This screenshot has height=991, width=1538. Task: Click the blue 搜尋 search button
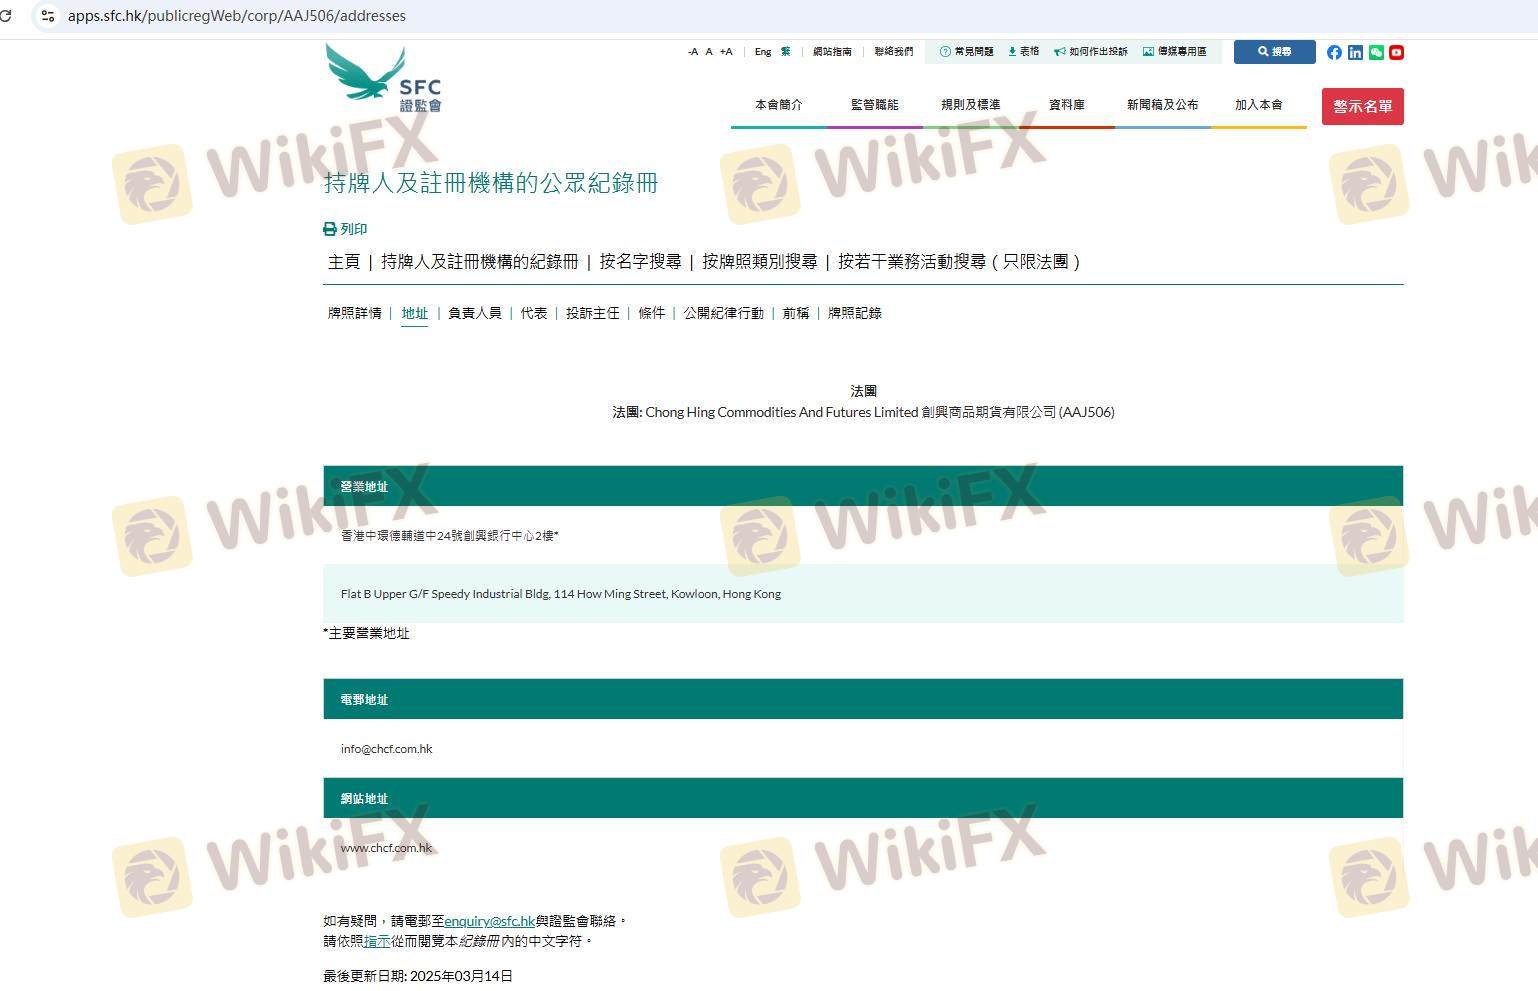[x=1274, y=52]
